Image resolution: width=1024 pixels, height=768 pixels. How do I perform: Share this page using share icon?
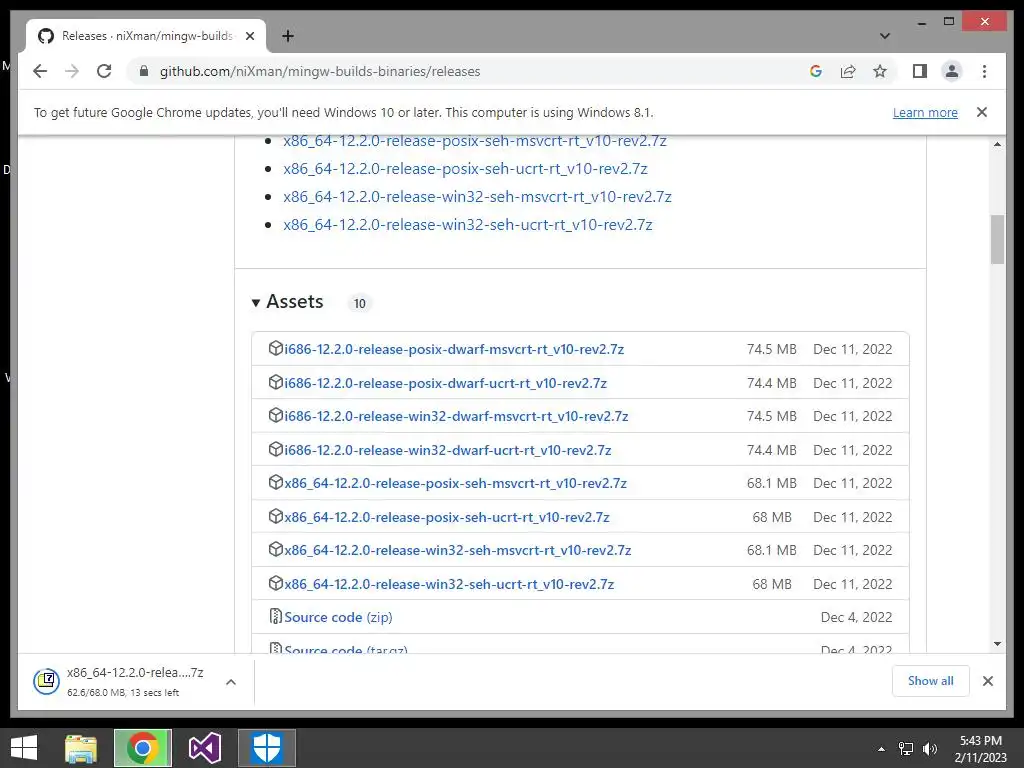[x=848, y=71]
